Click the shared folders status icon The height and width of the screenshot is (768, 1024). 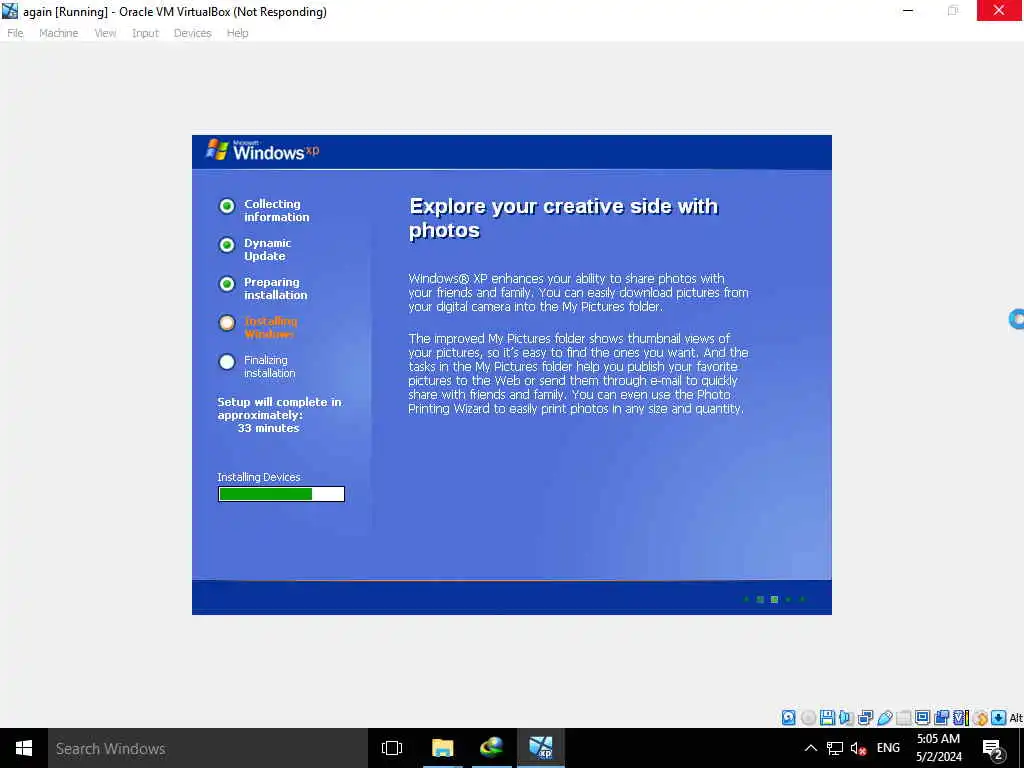tap(904, 718)
